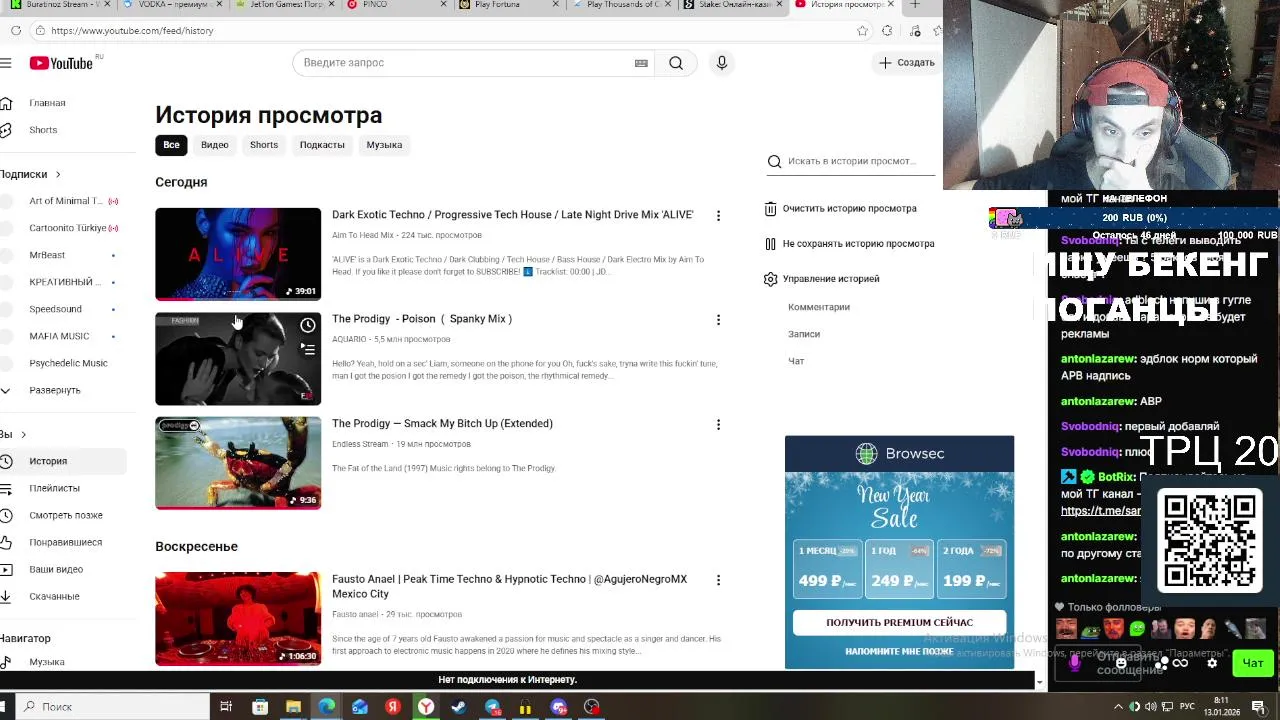Screen dimensions: 1280x720
Task: Open Shorts in the sidebar
Action: click(x=43, y=130)
